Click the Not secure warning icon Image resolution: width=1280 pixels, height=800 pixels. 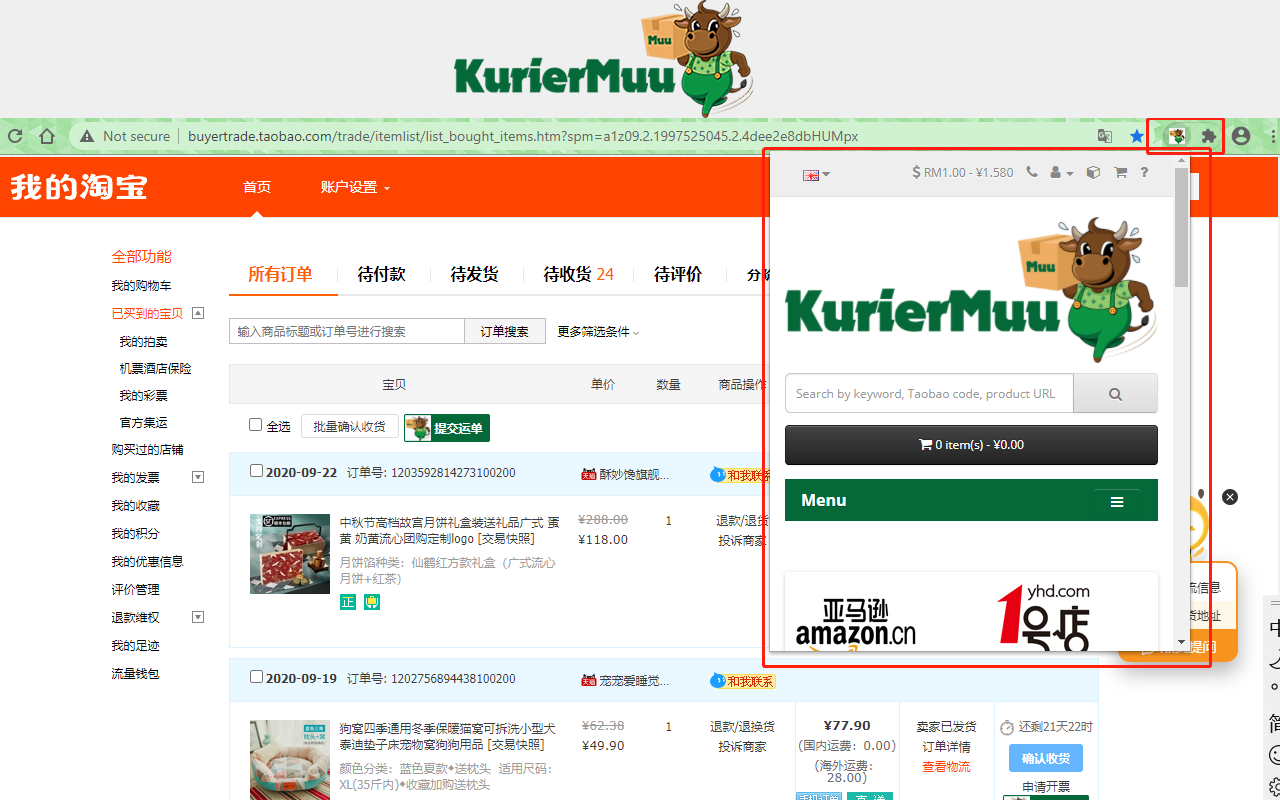coord(88,136)
